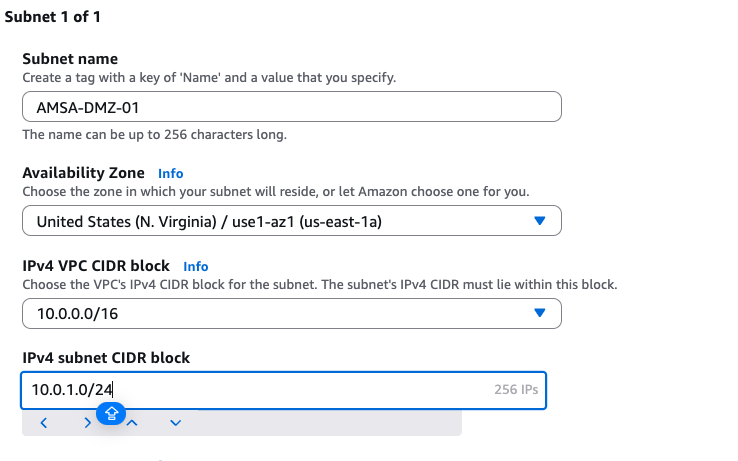Click the Subnet name label
The width and height of the screenshot is (738, 461).
pyautogui.click(x=70, y=59)
